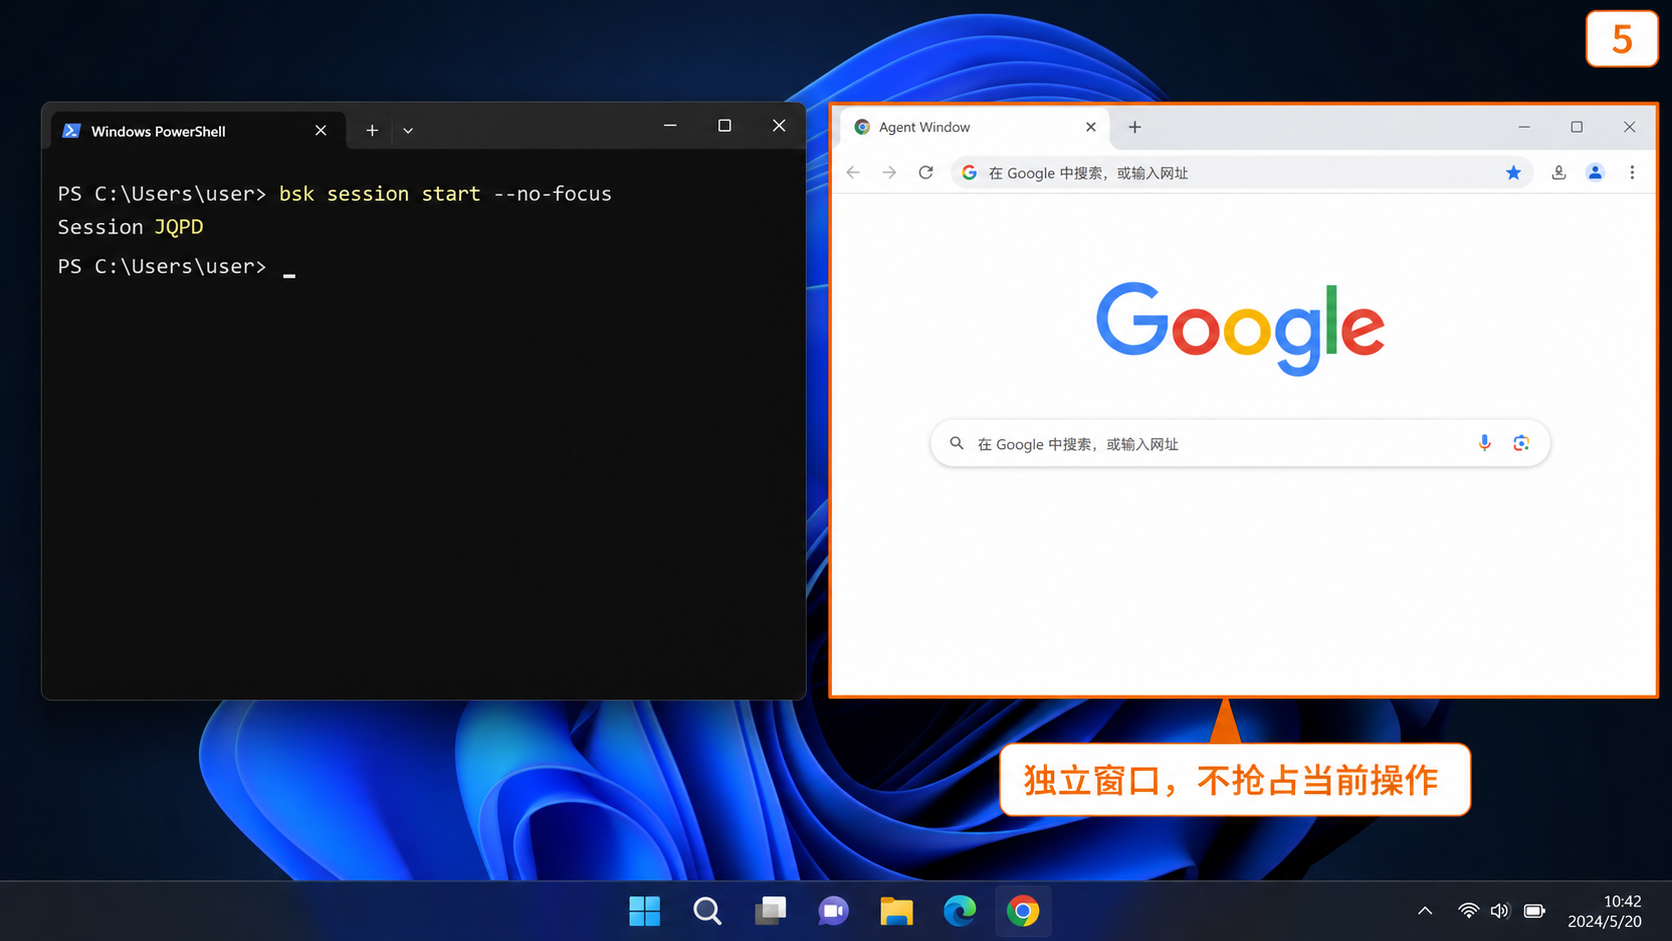Search by image with Google Lens
The width and height of the screenshot is (1672, 941).
click(x=1521, y=443)
